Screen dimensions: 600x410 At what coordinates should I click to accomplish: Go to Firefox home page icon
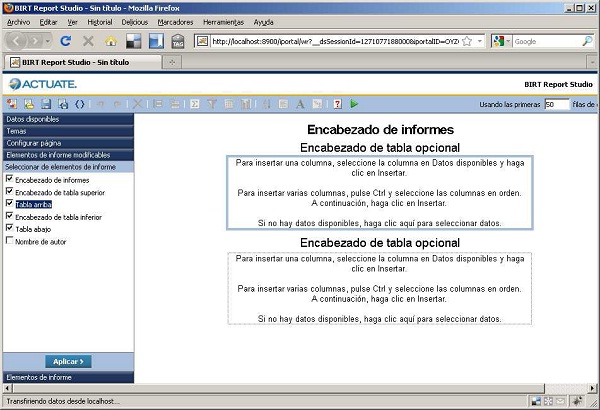[x=111, y=41]
